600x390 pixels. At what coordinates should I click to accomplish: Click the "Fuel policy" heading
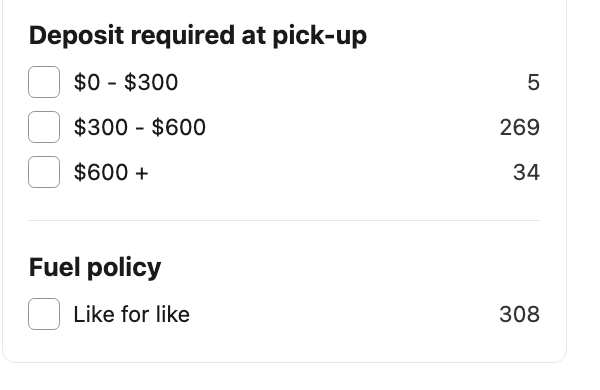[x=95, y=268]
